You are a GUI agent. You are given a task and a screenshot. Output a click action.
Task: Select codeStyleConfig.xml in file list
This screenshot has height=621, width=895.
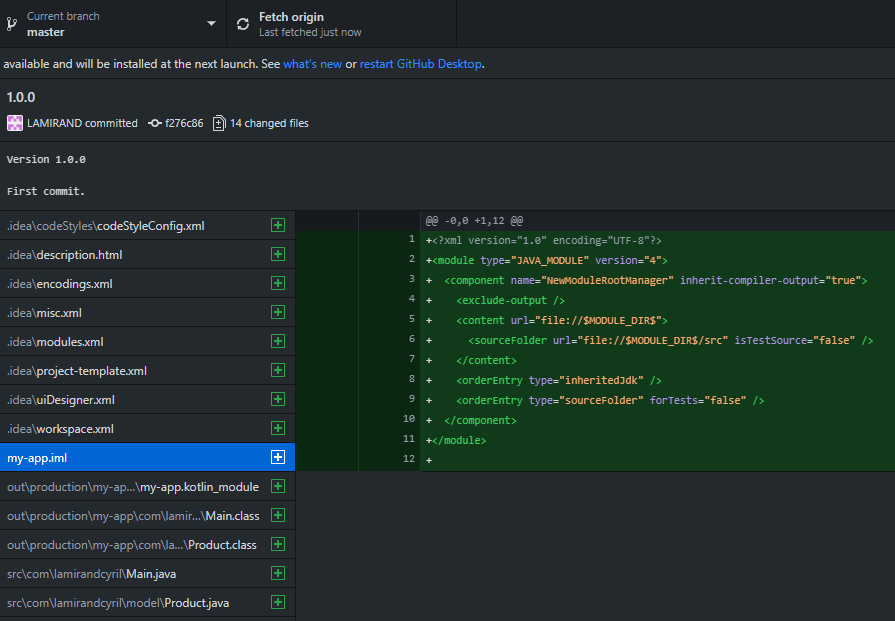click(x=147, y=225)
